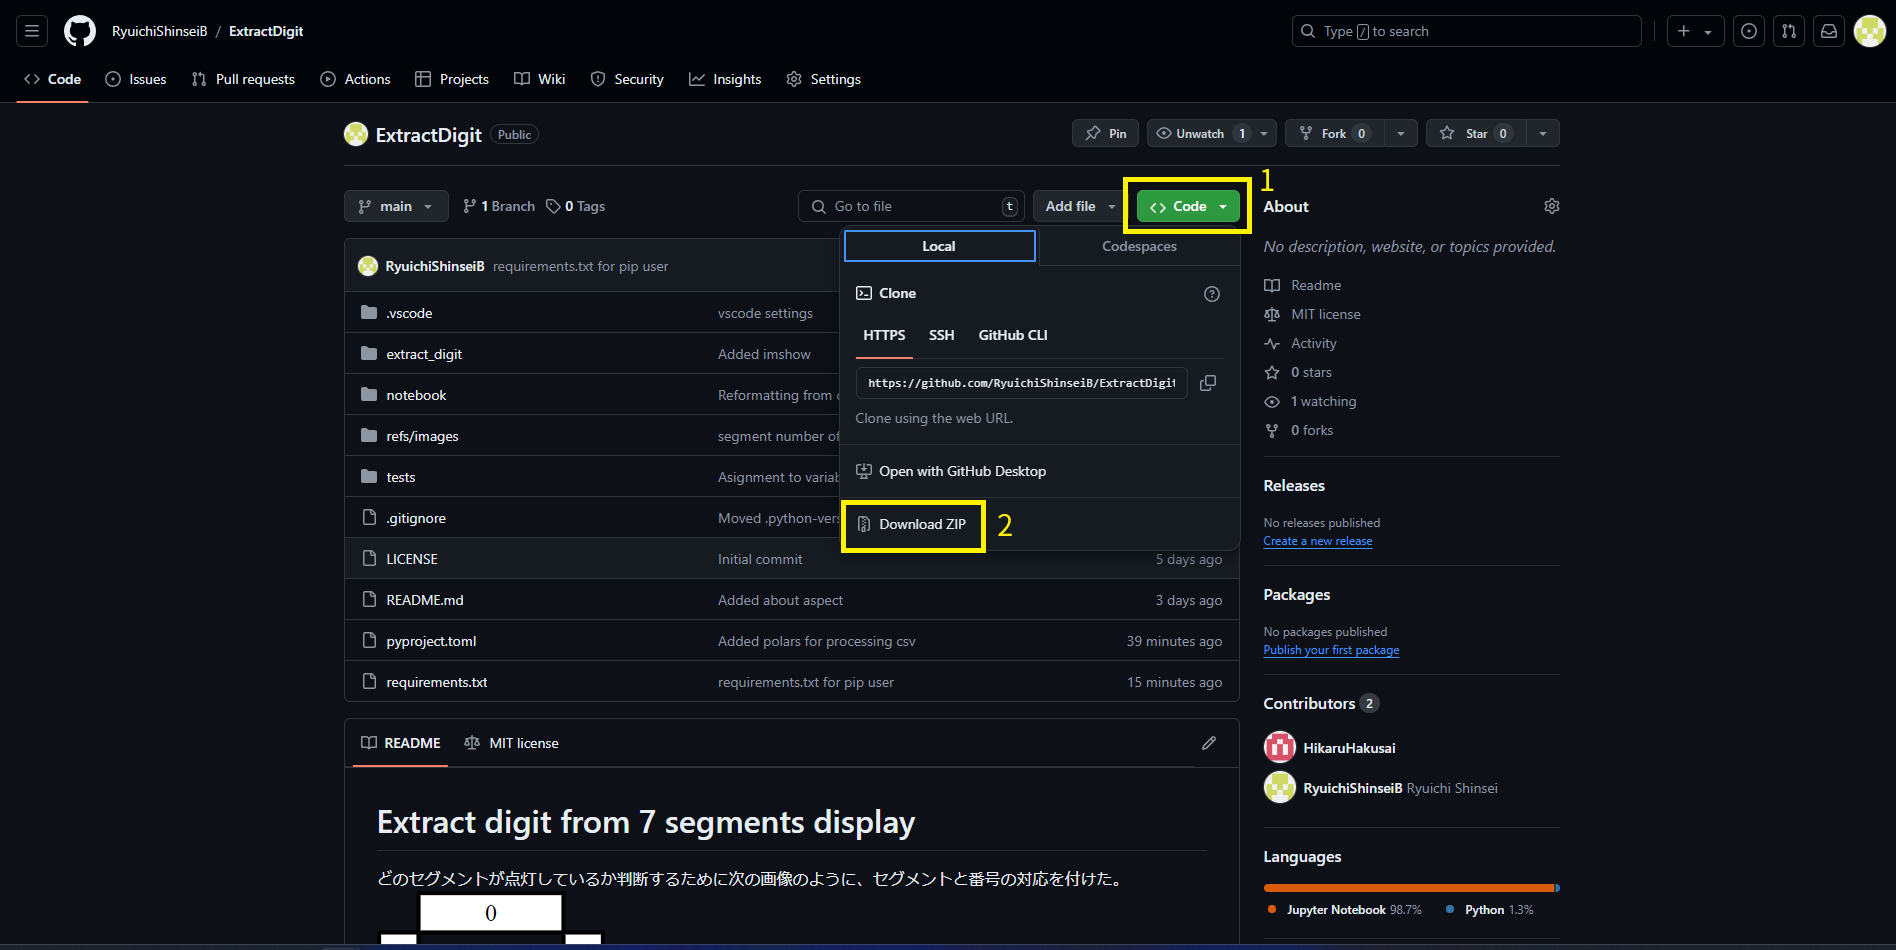
Task: Focus the Go to file search box
Action: click(911, 206)
